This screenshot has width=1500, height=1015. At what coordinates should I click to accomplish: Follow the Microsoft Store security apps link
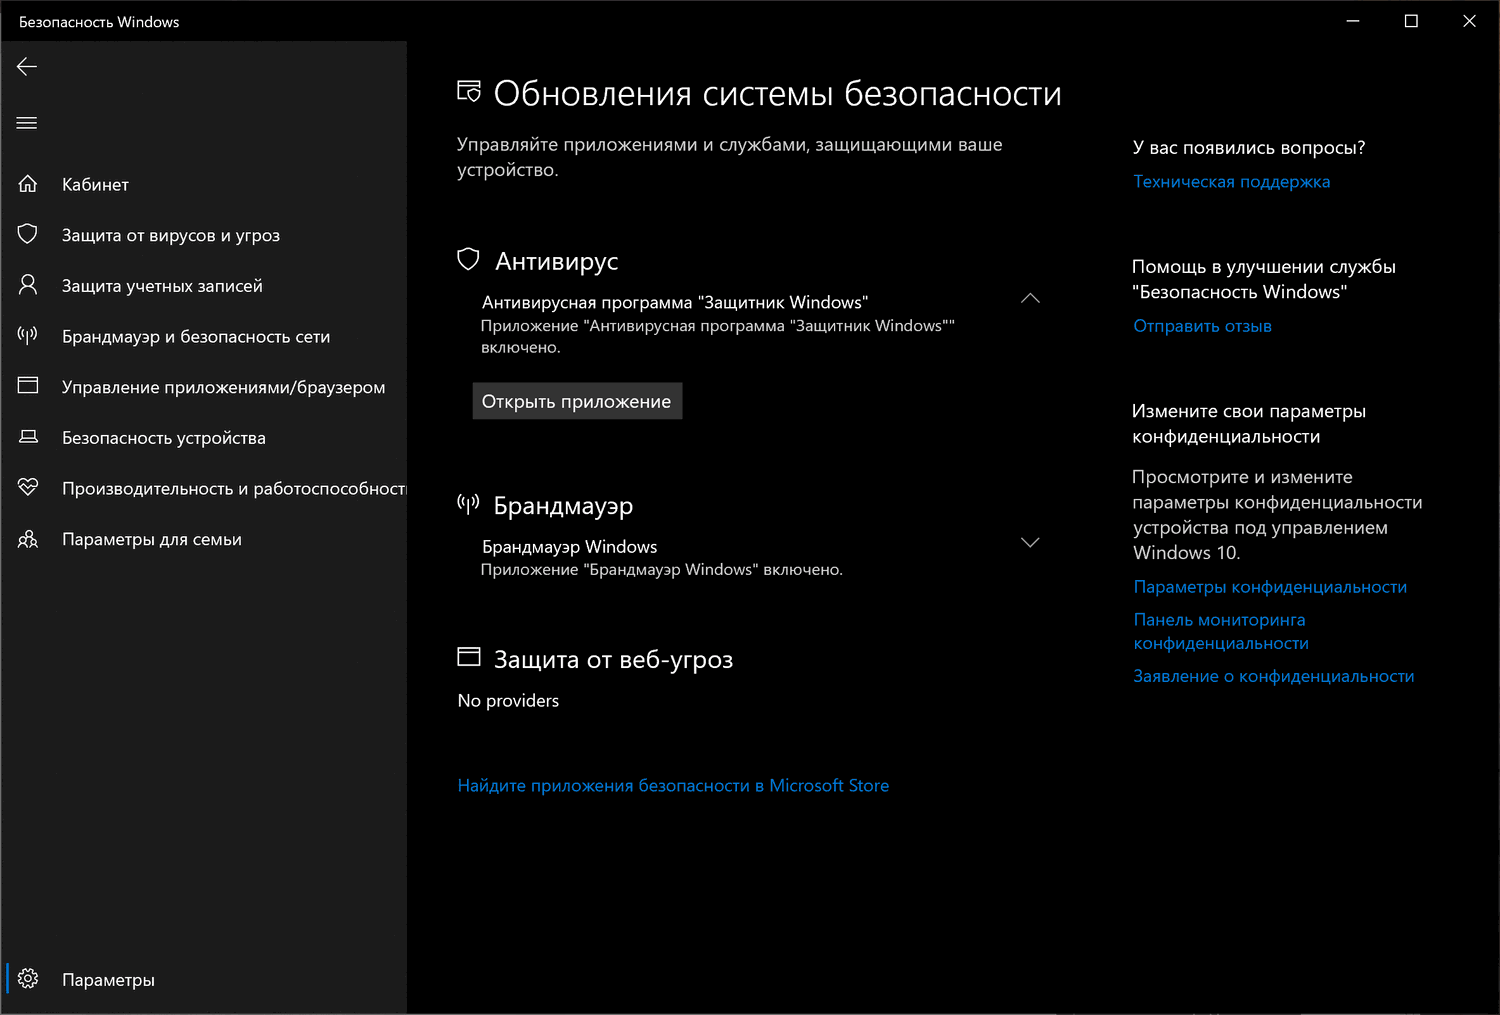pyautogui.click(x=673, y=786)
